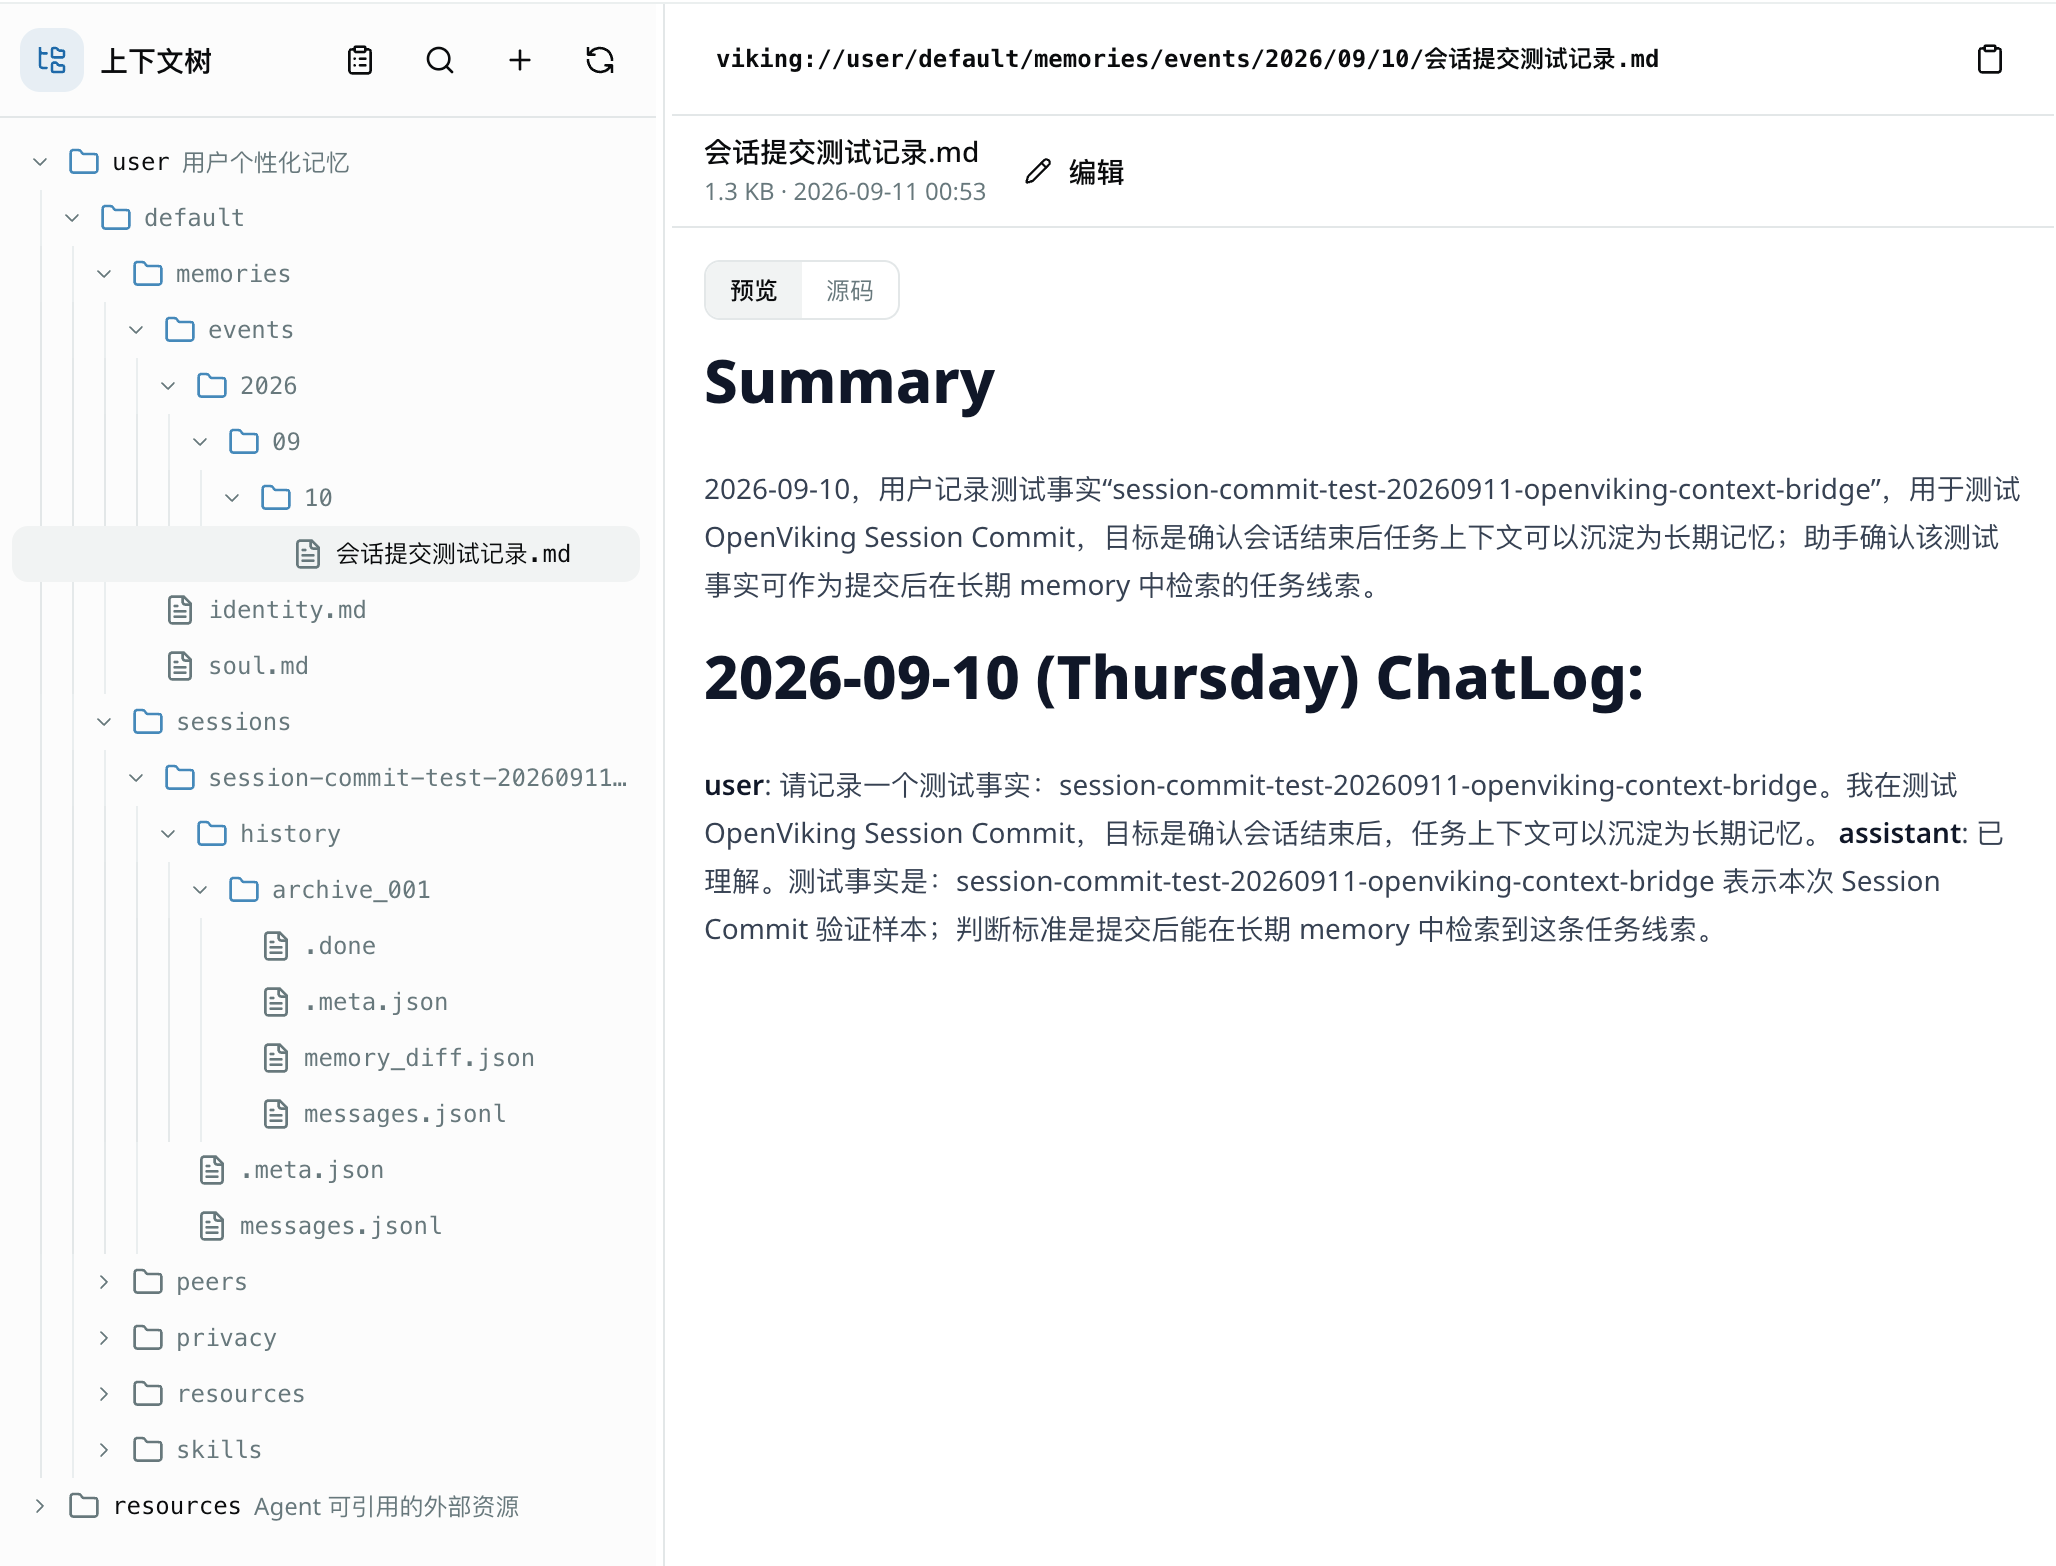
Task: Click the 2026-09-10 (Thursday) ChatLog heading
Action: click(1174, 677)
